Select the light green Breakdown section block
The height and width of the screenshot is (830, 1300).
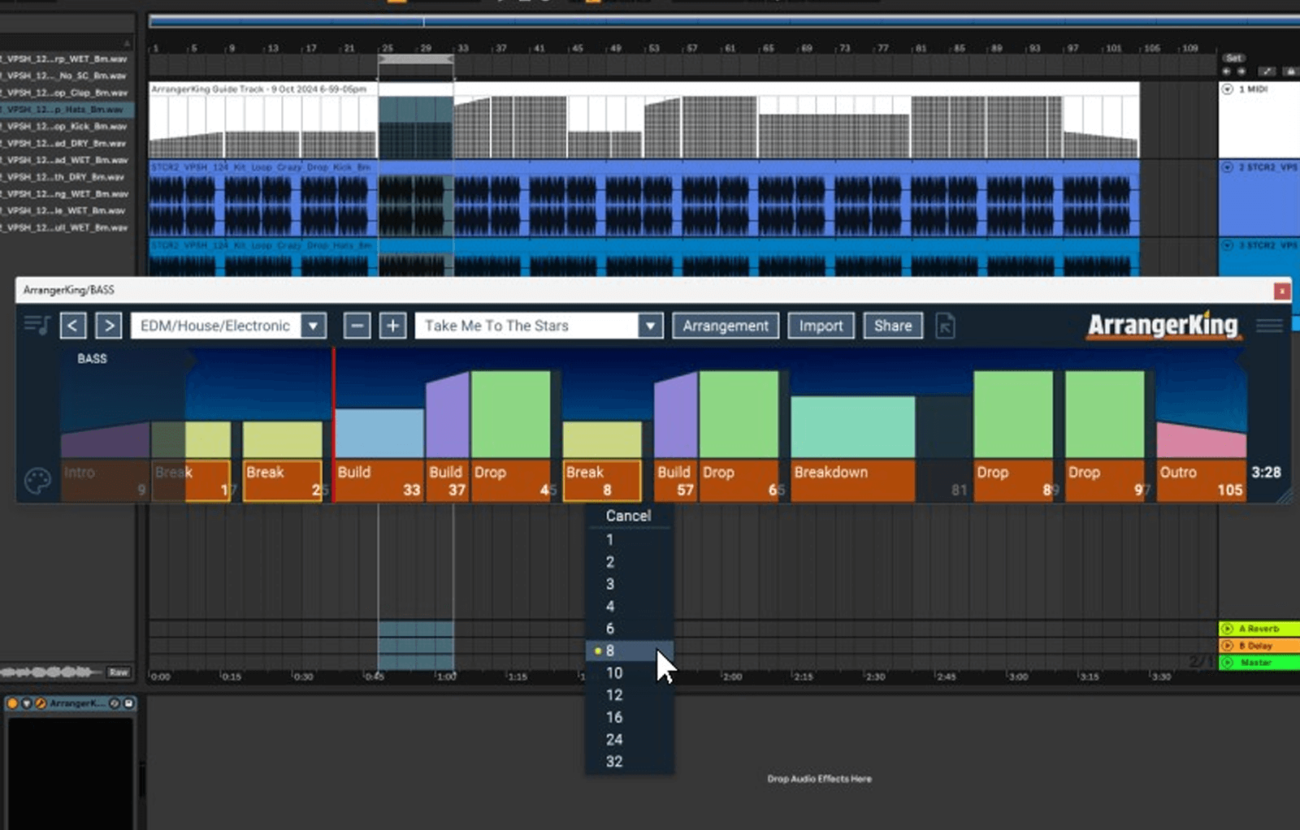[852, 428]
